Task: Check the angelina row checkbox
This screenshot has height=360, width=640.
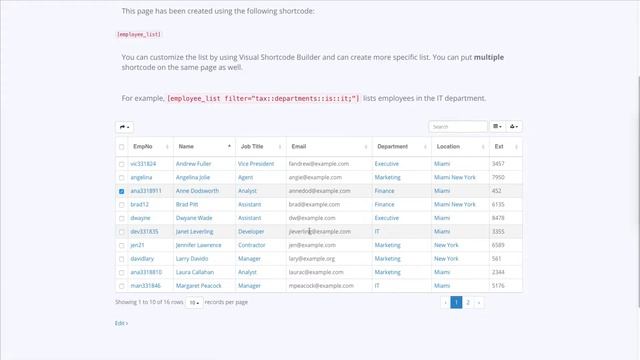Action: [x=122, y=178]
